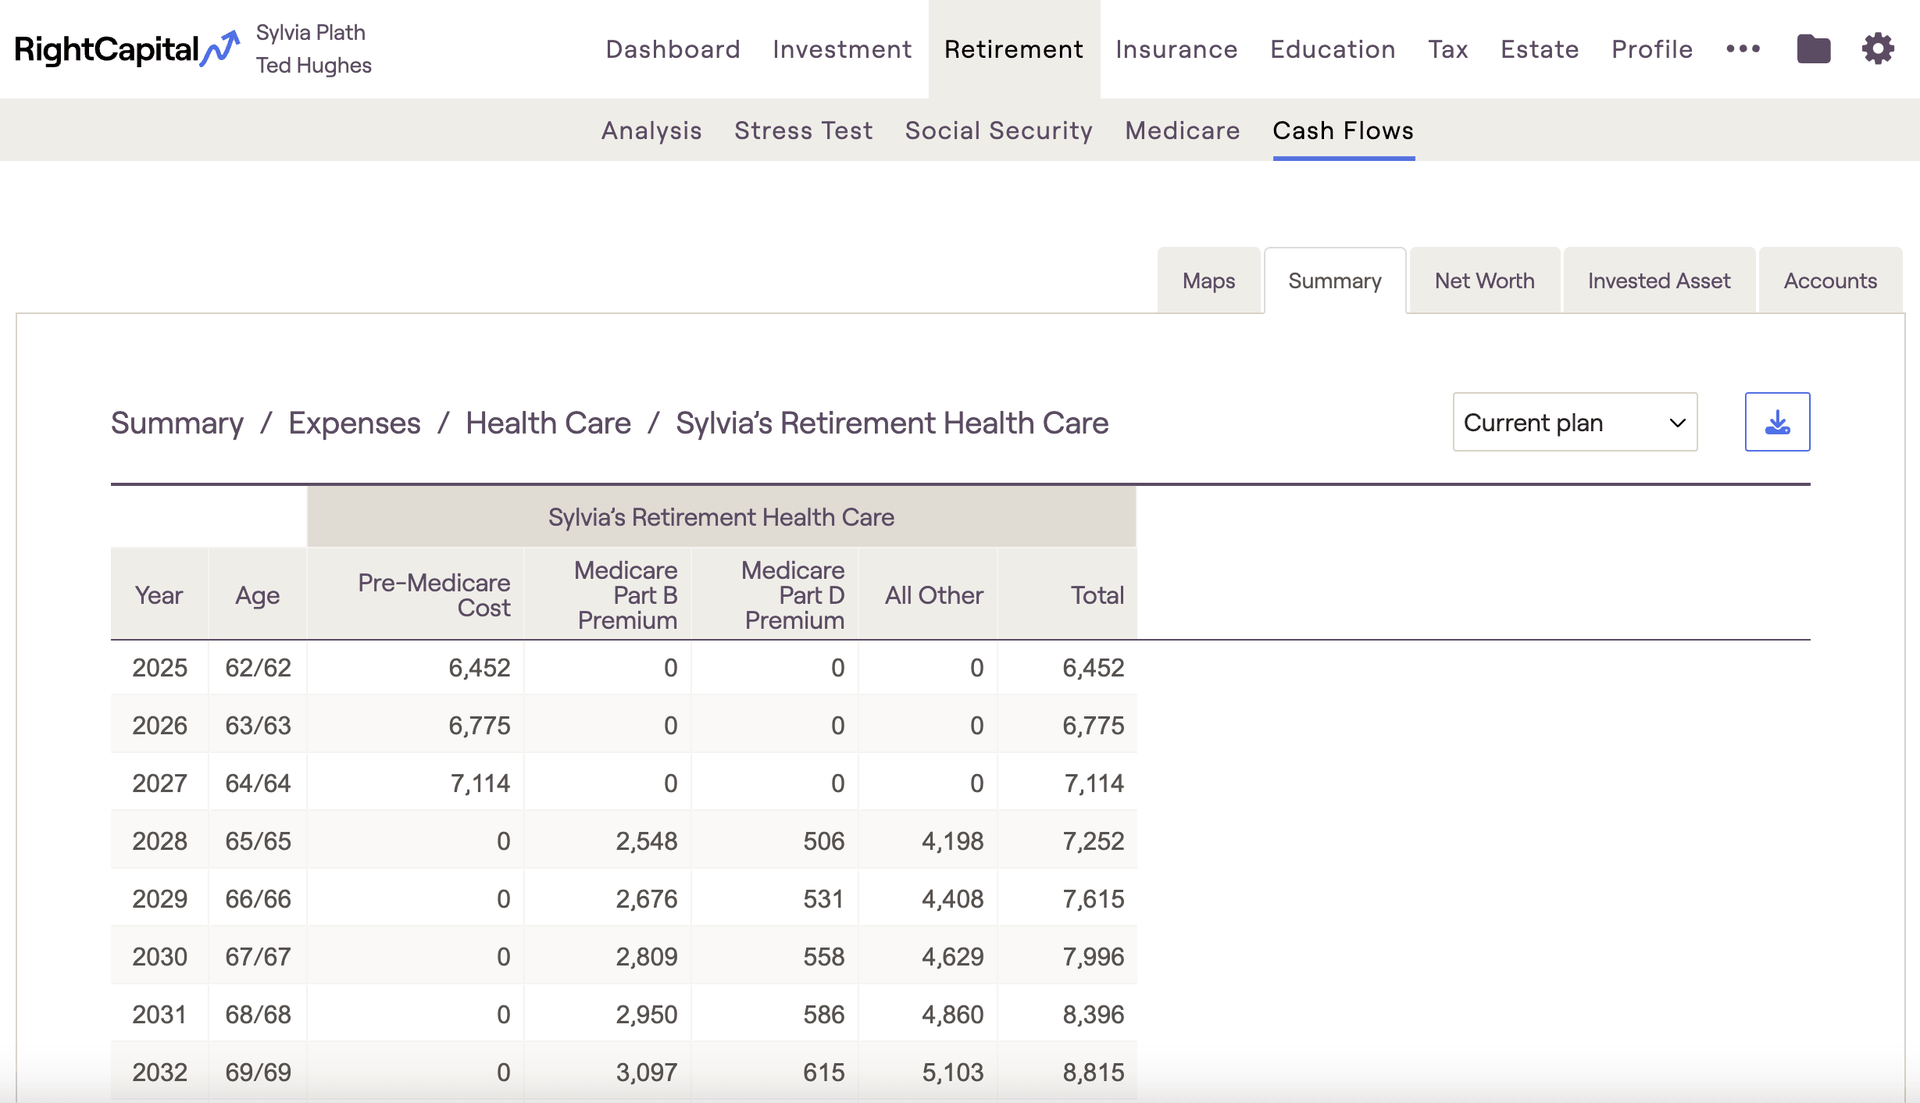
Task: Open the Insurance menu item
Action: tap(1176, 49)
